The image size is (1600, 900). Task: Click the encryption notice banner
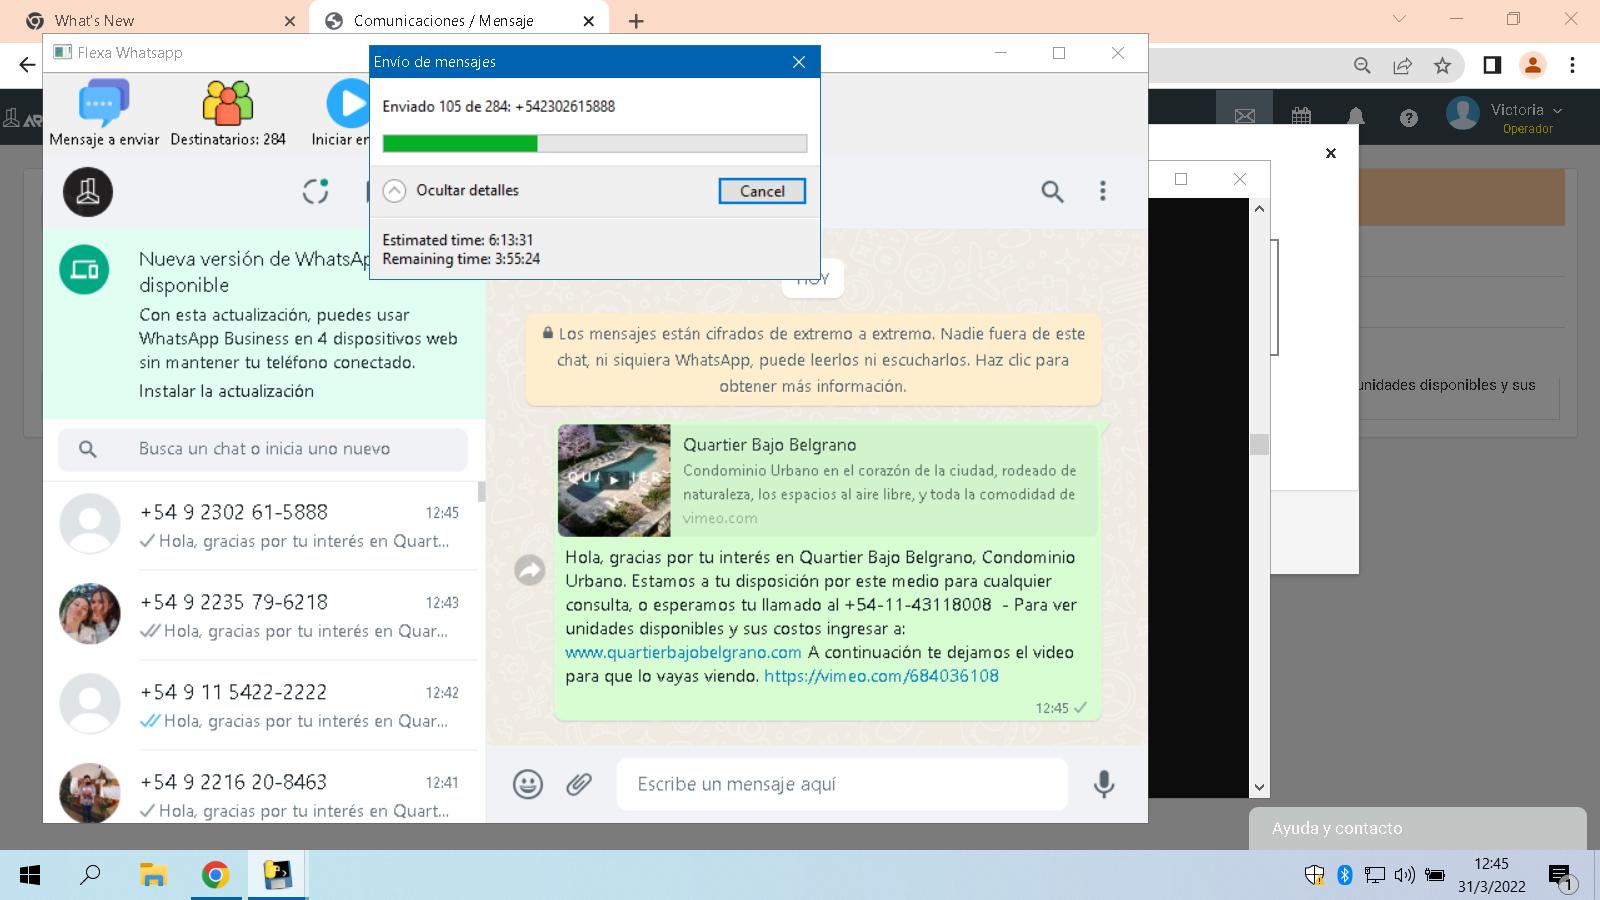pos(813,360)
